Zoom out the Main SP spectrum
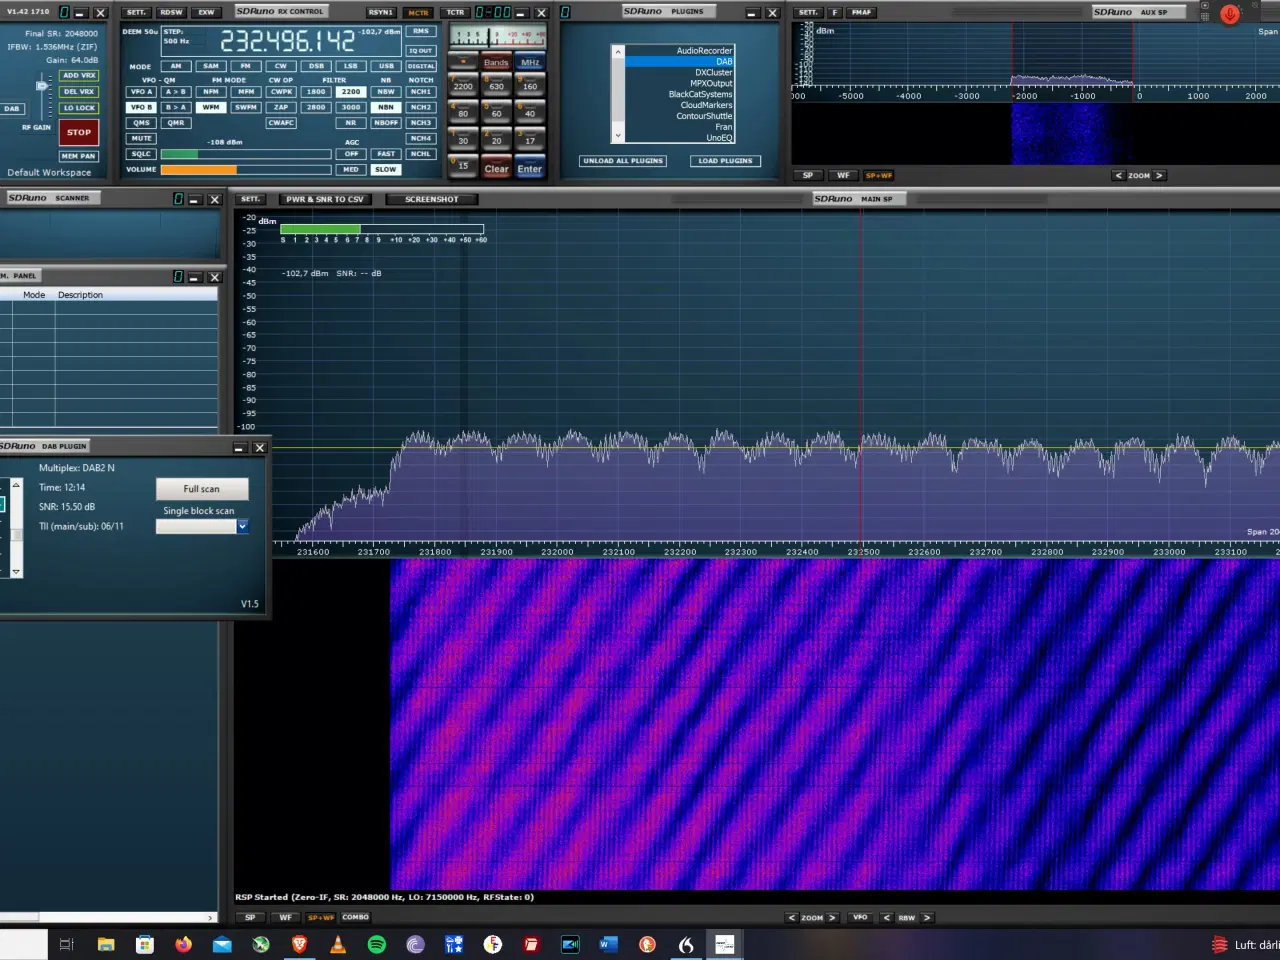 tap(791, 917)
